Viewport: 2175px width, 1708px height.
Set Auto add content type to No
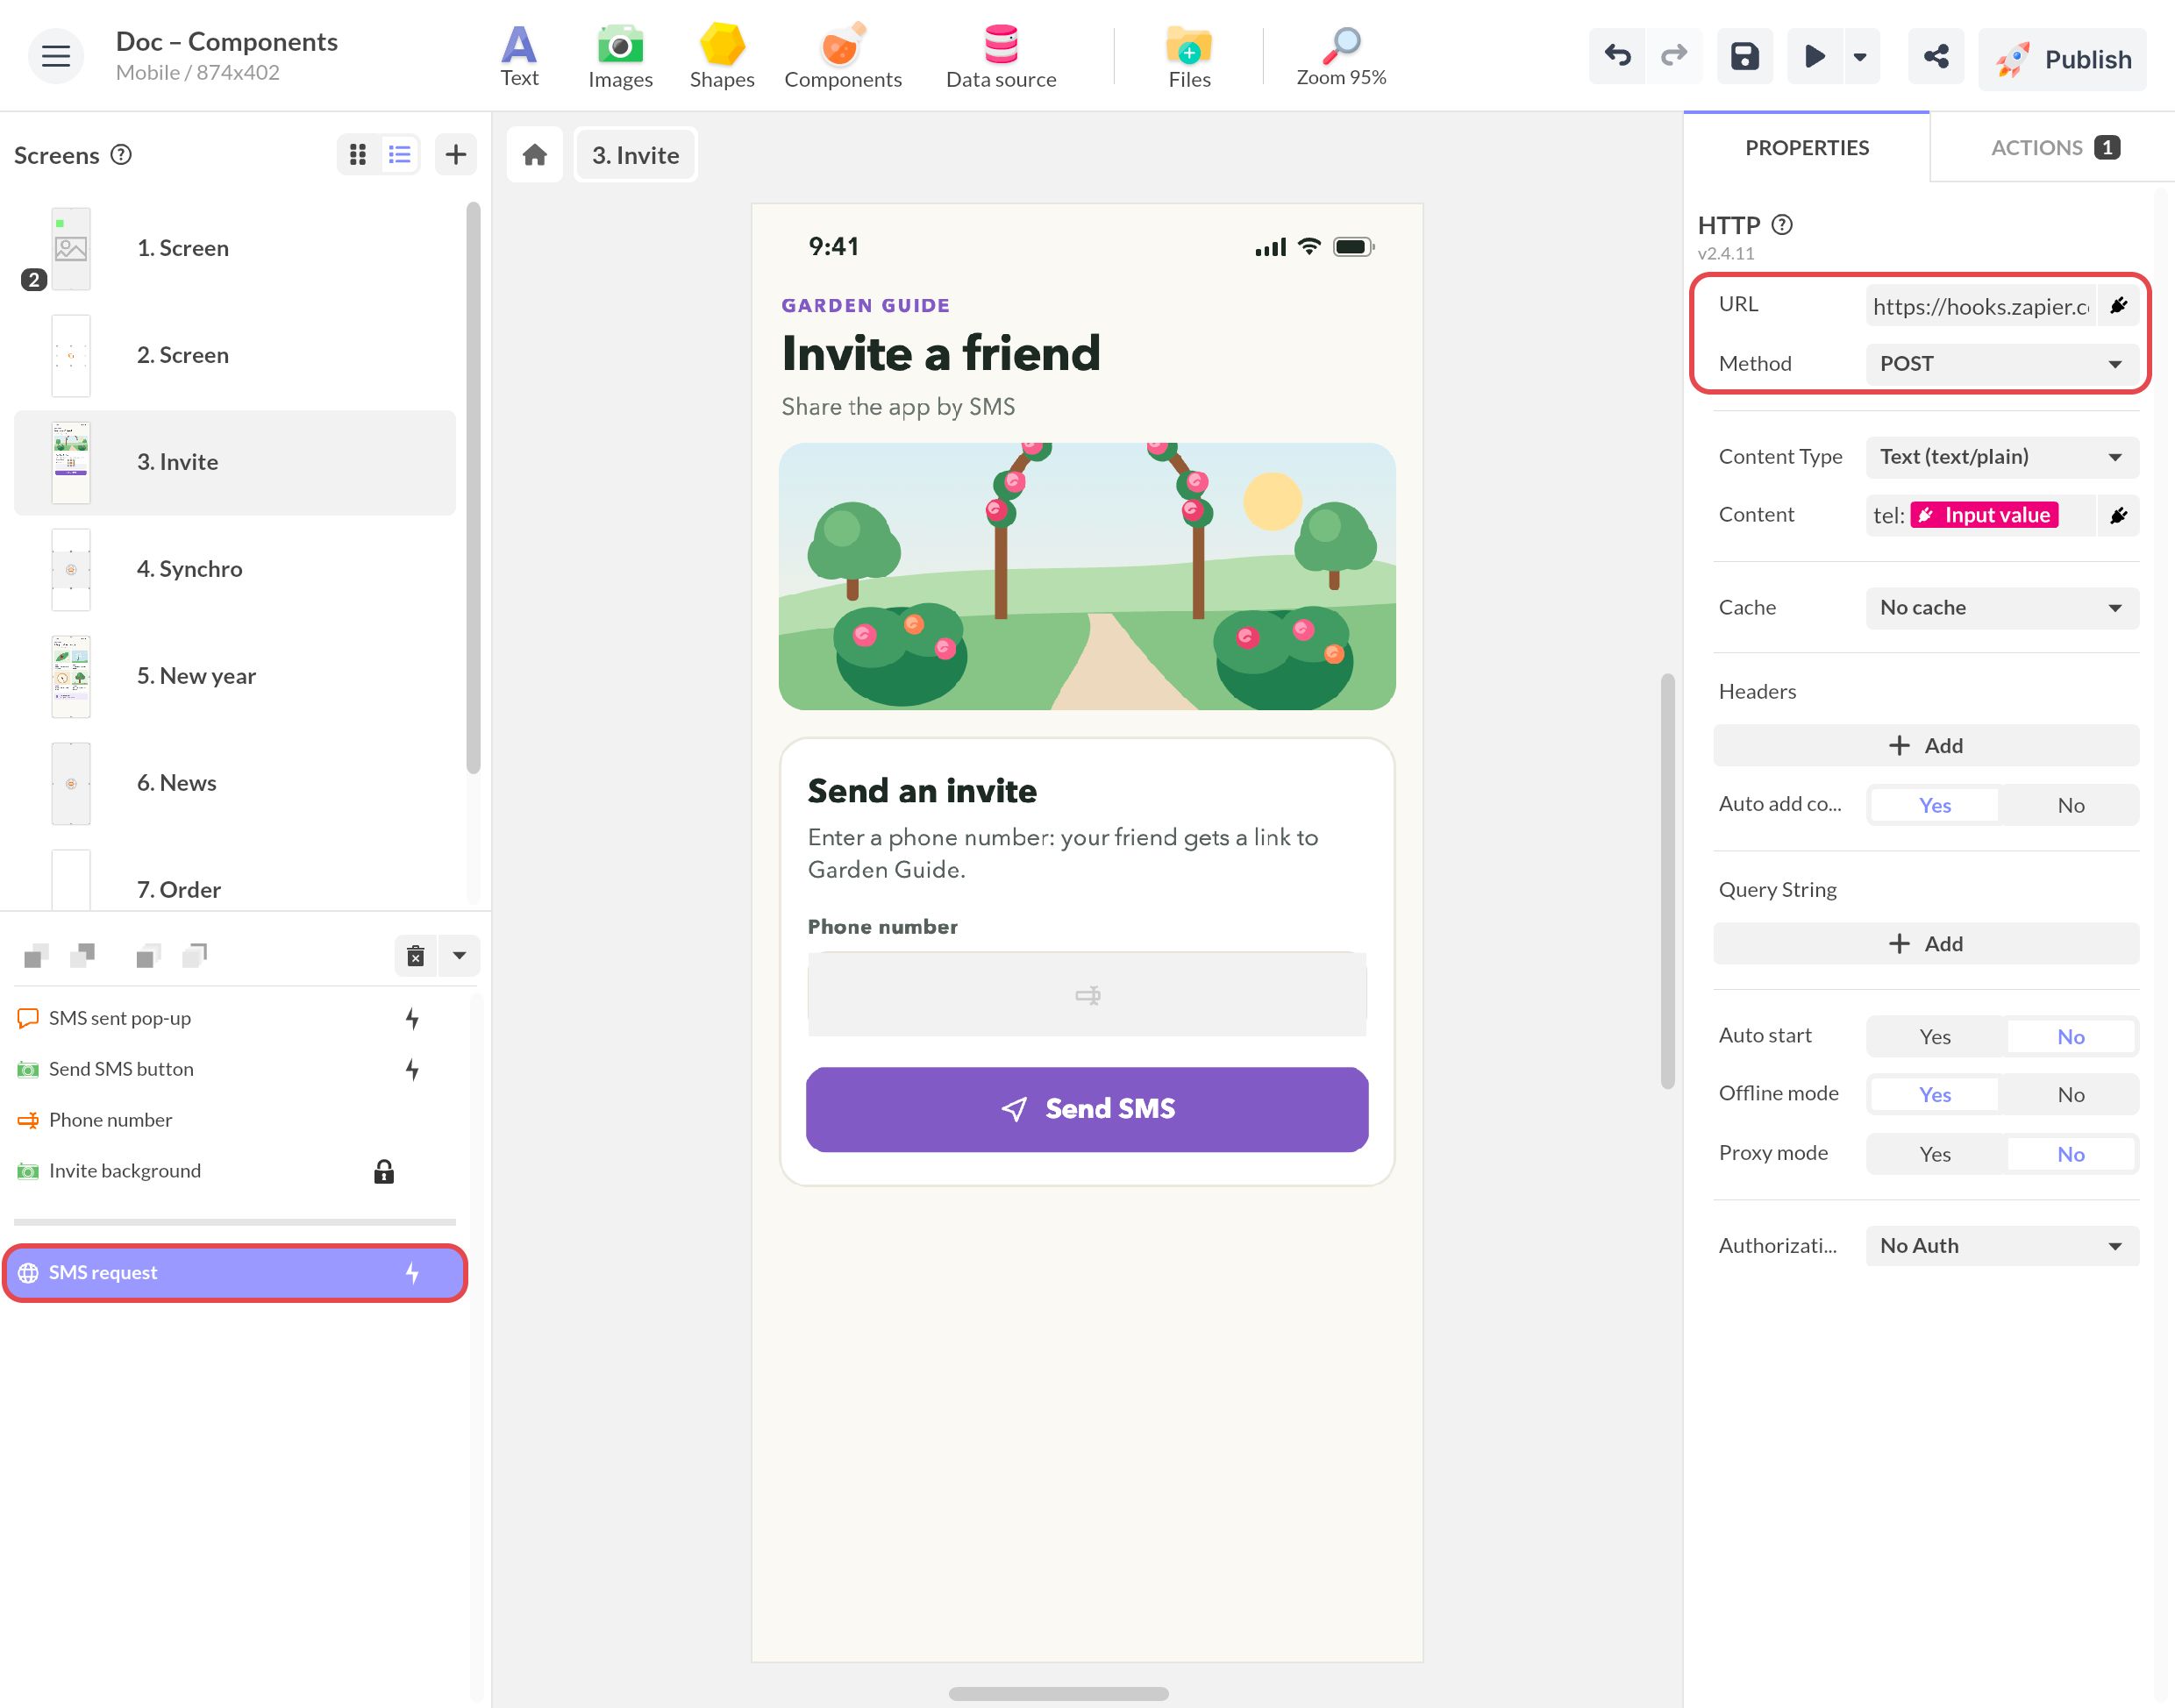click(x=2070, y=805)
